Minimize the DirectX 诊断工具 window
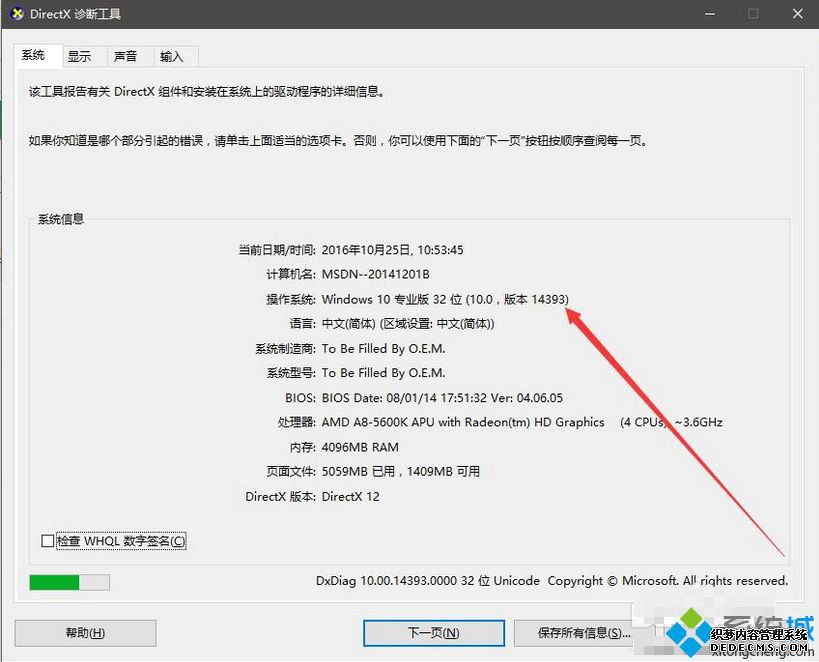The width and height of the screenshot is (819, 662). pos(710,14)
